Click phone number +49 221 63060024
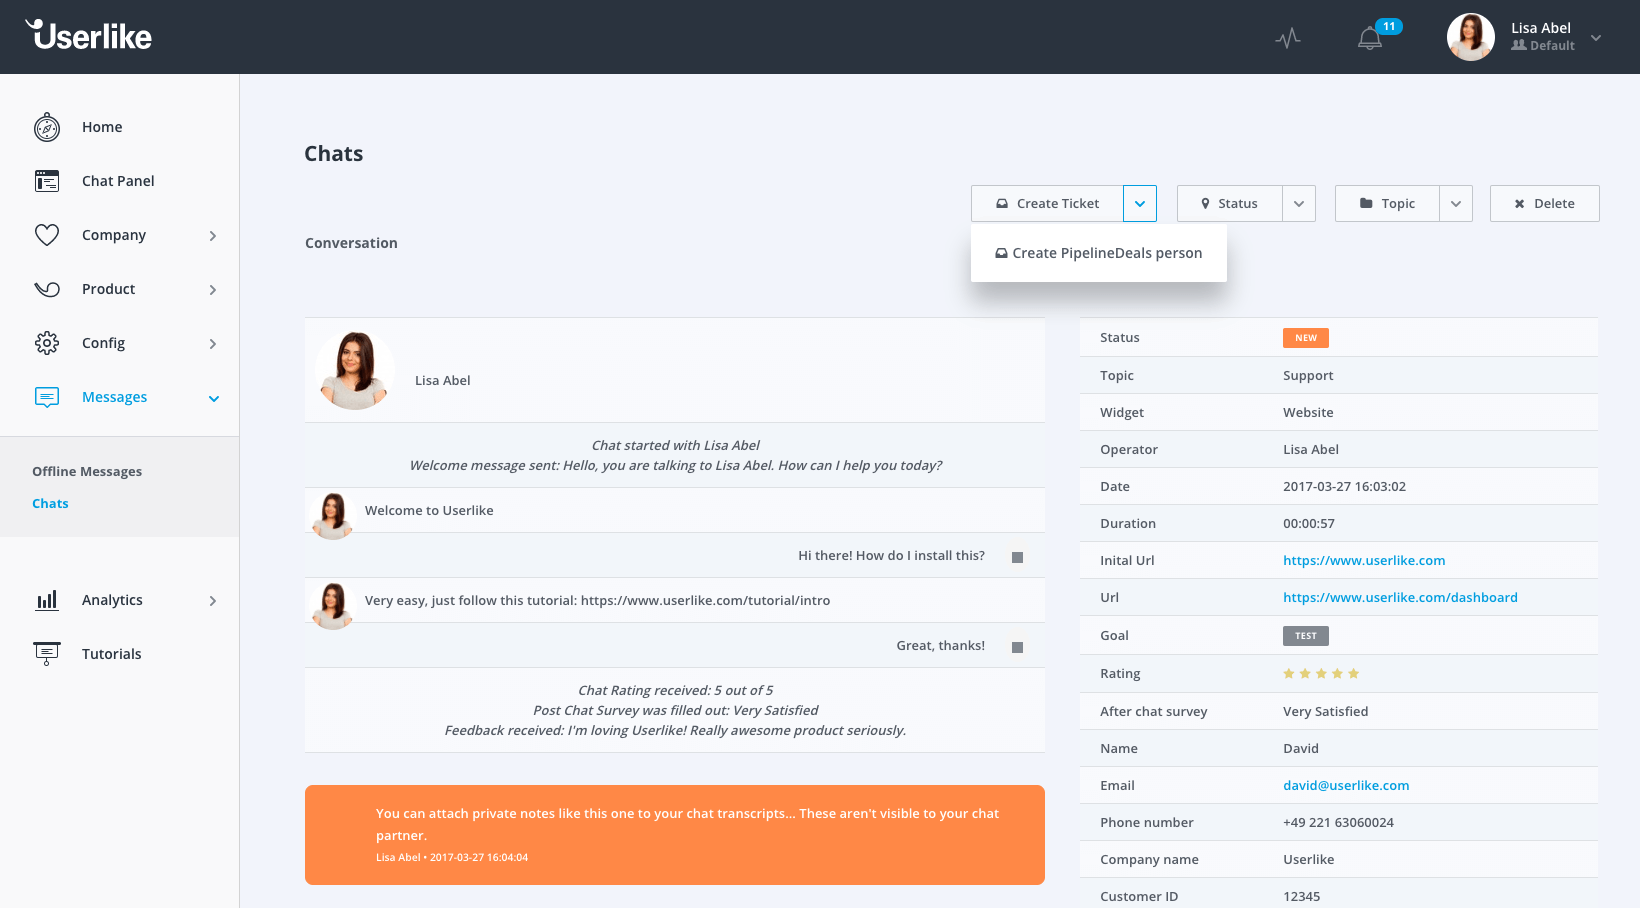 pyautogui.click(x=1338, y=822)
